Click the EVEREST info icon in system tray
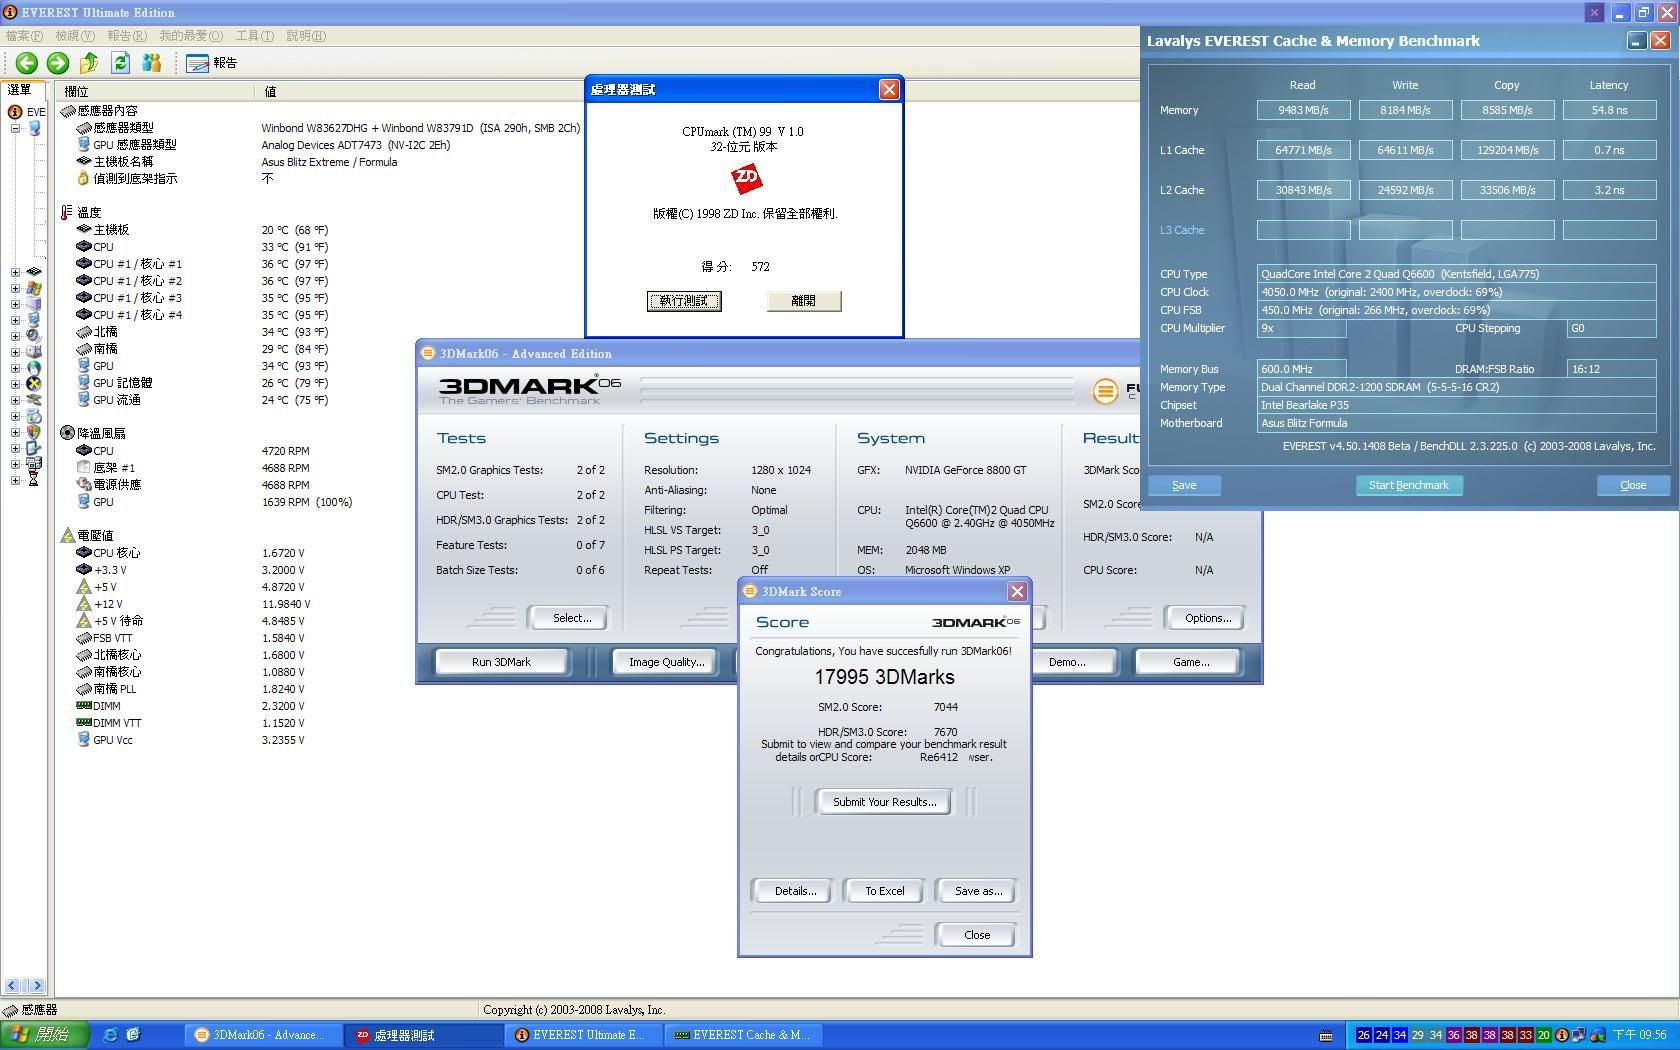The width and height of the screenshot is (1680, 1050). coord(1561,1035)
